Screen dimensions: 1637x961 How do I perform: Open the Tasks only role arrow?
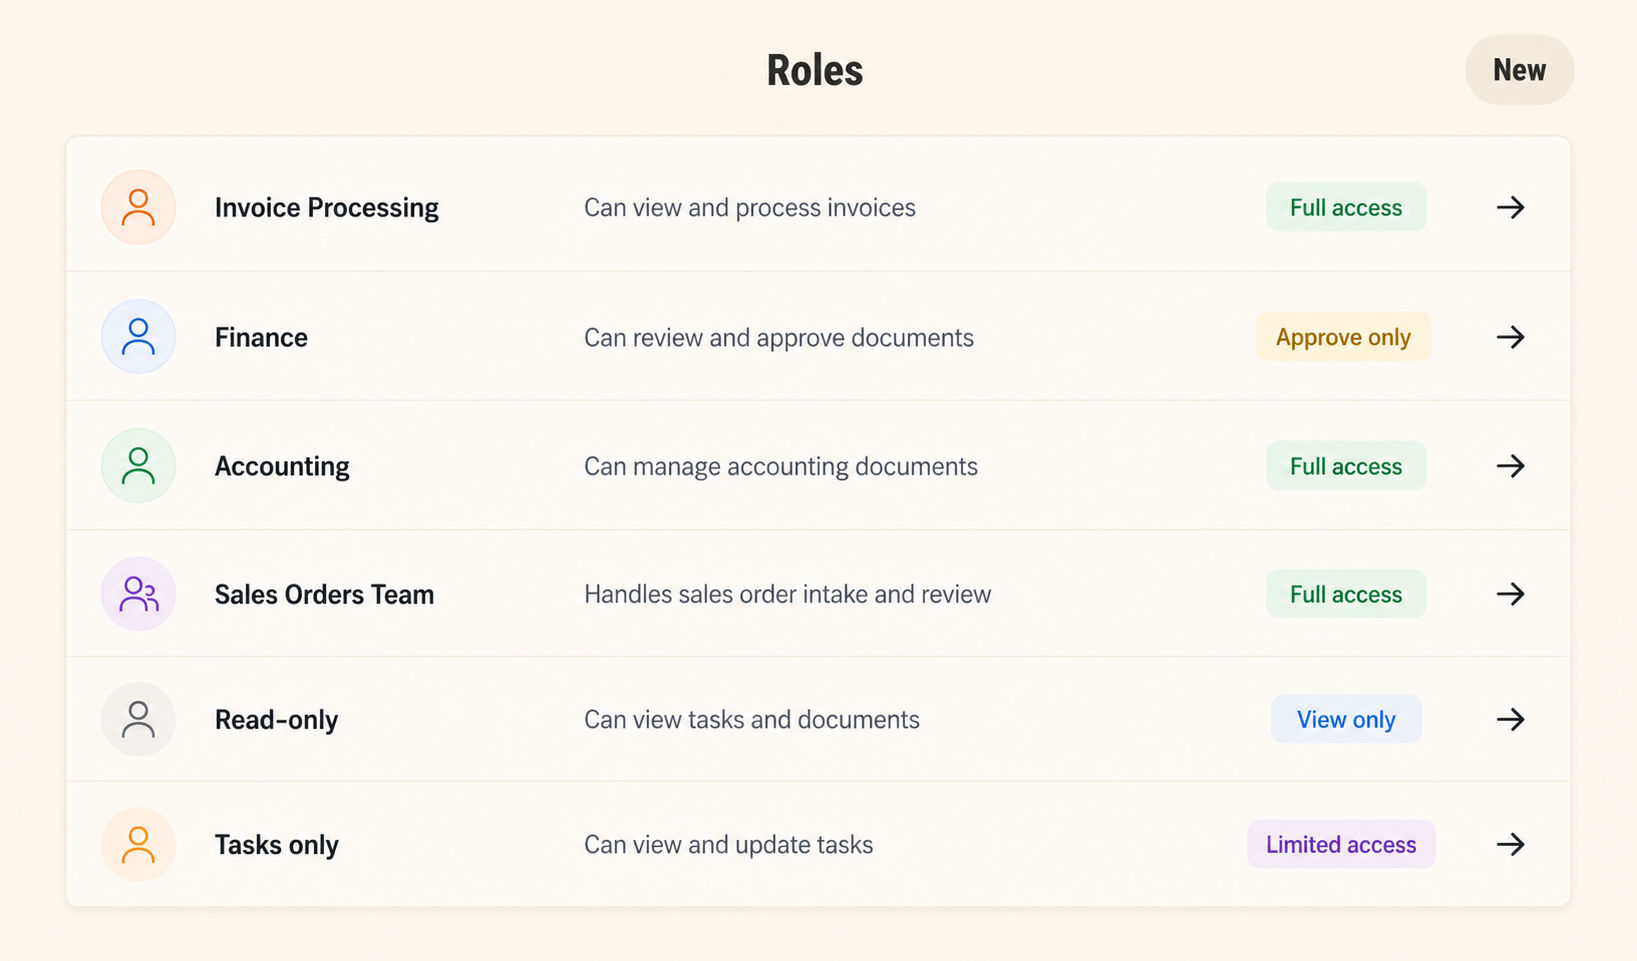tap(1511, 844)
